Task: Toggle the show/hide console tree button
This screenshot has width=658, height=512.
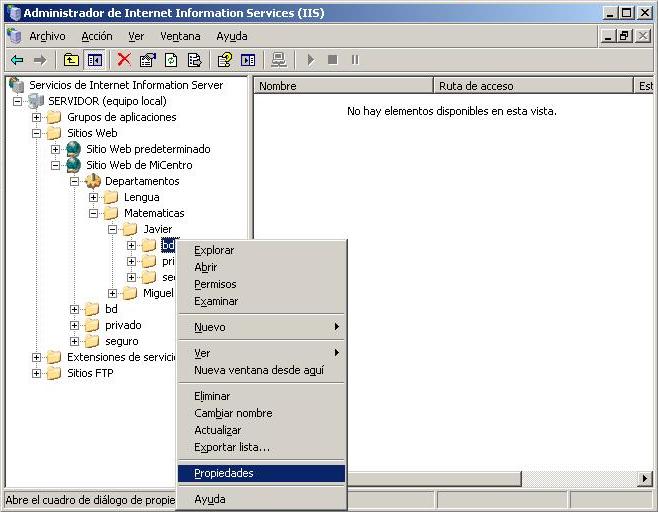Action: pyautogui.click(x=94, y=60)
